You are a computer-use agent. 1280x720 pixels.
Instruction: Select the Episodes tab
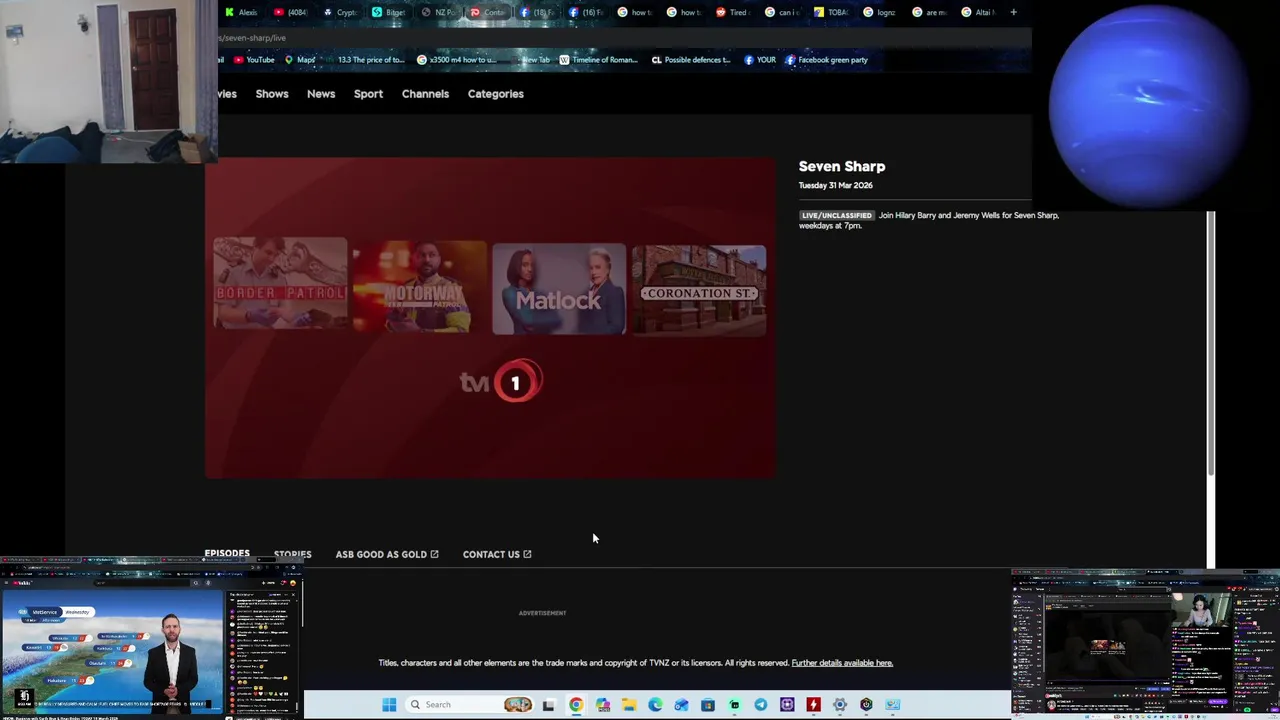[x=227, y=553]
